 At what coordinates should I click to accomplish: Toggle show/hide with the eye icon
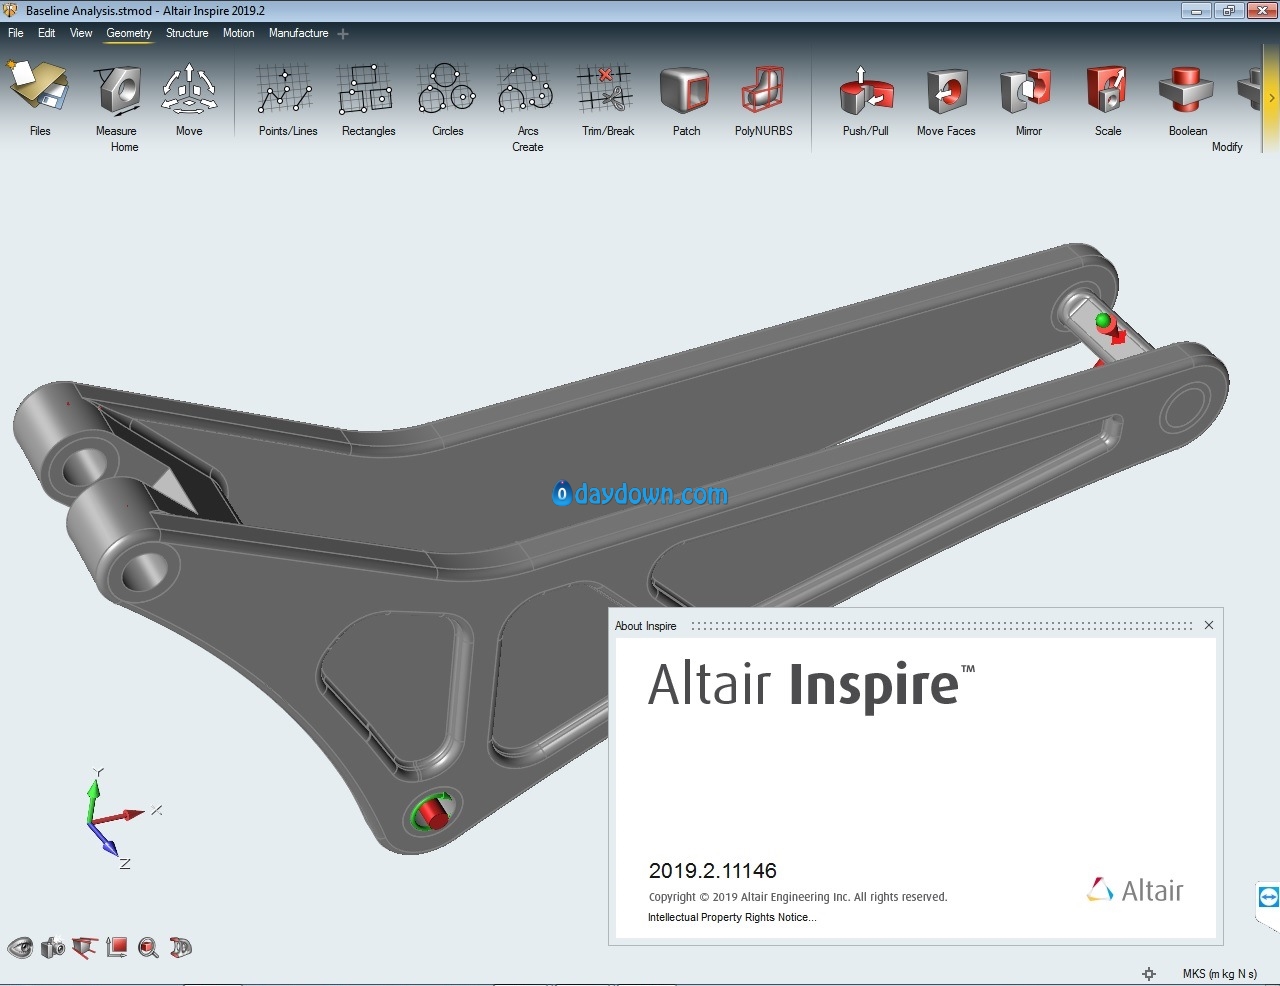pyautogui.click(x=20, y=947)
